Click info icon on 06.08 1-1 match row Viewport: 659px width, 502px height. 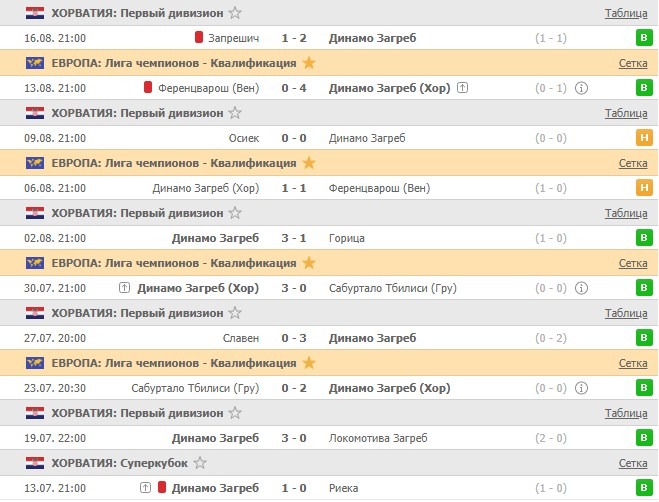tap(582, 188)
